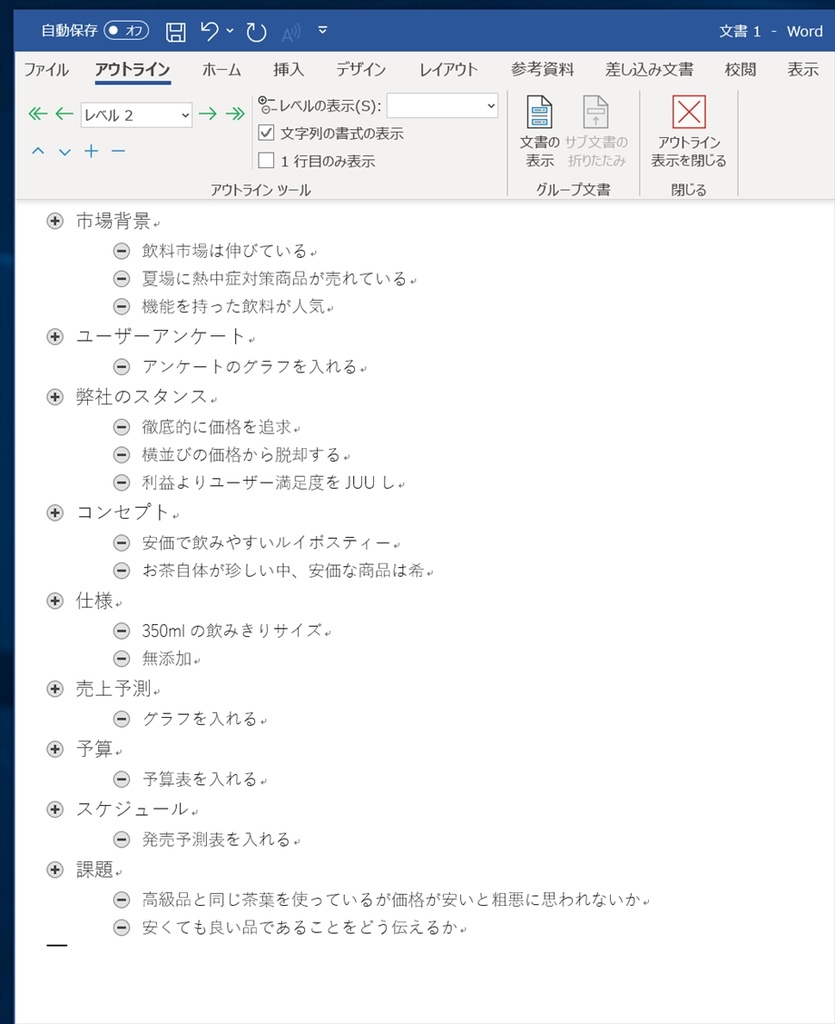Open Customize Quick Access Toolbar dropdown
The image size is (835, 1024).
pos(323,30)
